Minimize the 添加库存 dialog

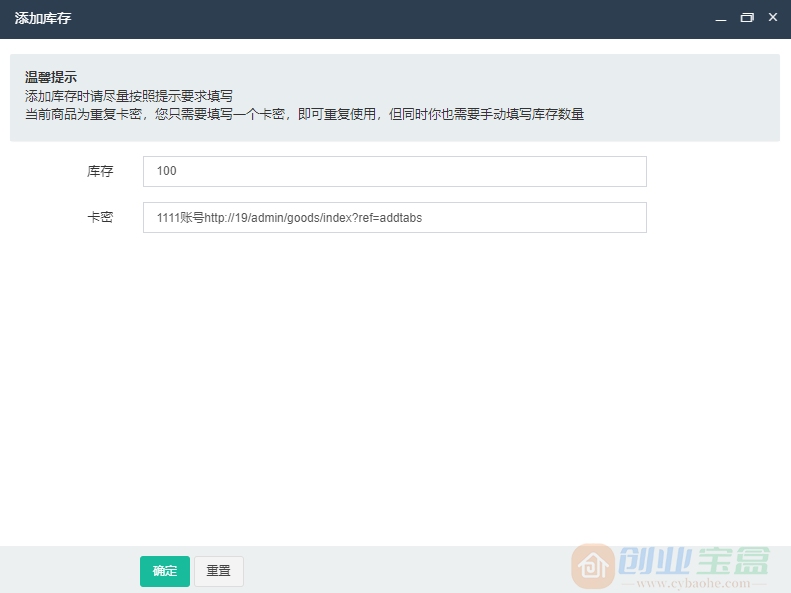point(721,18)
